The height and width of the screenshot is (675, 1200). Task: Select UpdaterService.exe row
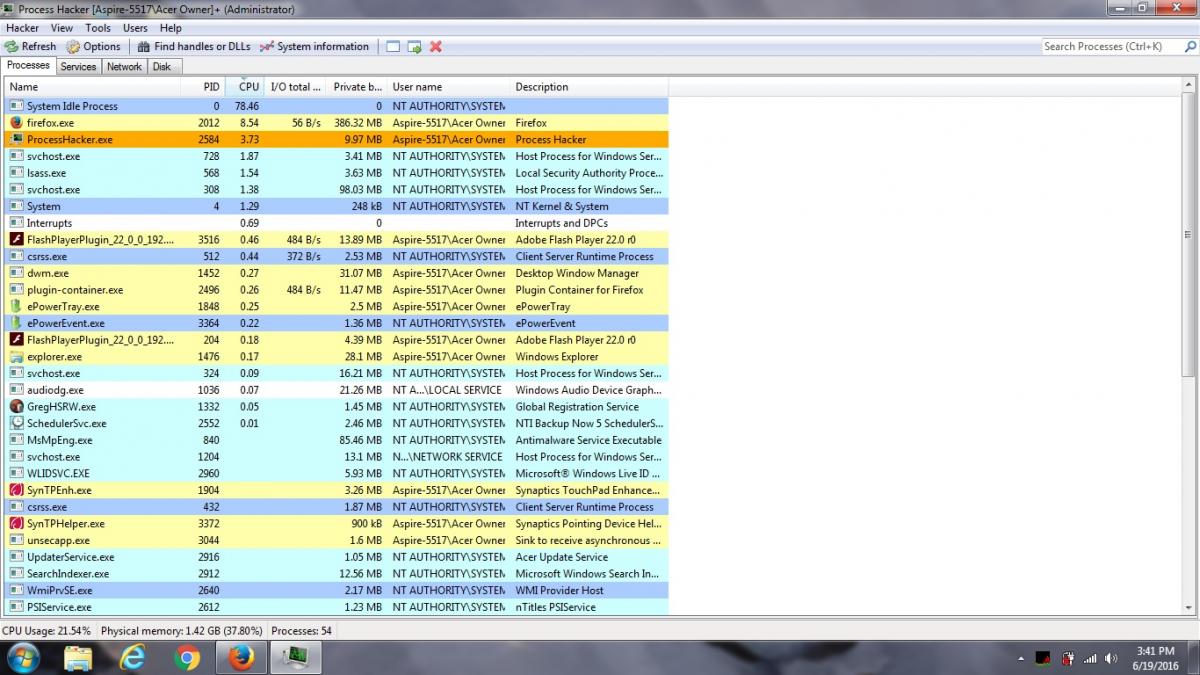(336, 557)
